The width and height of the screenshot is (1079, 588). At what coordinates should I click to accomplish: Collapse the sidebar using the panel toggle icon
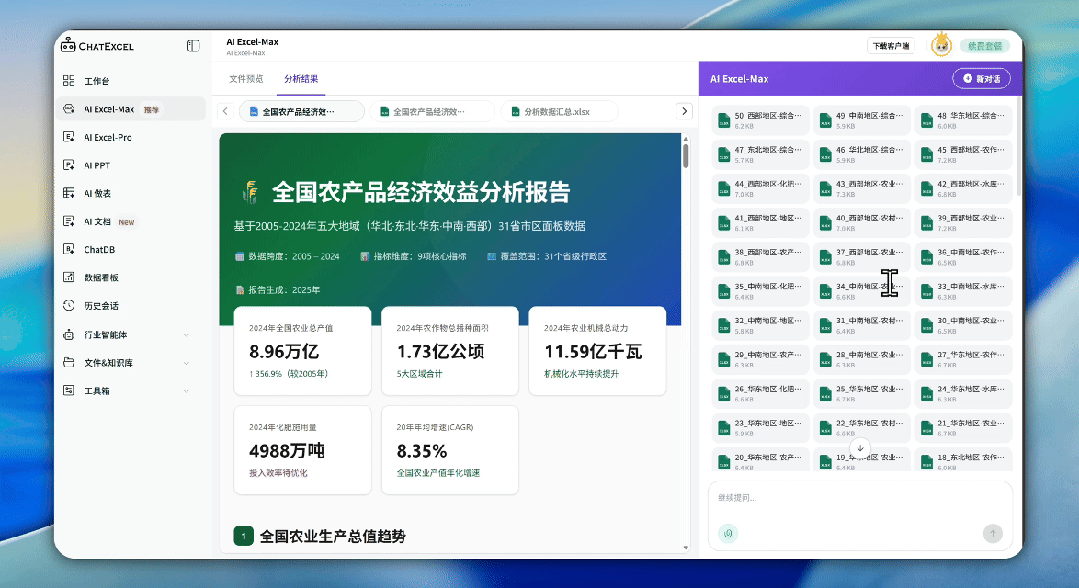(193, 46)
